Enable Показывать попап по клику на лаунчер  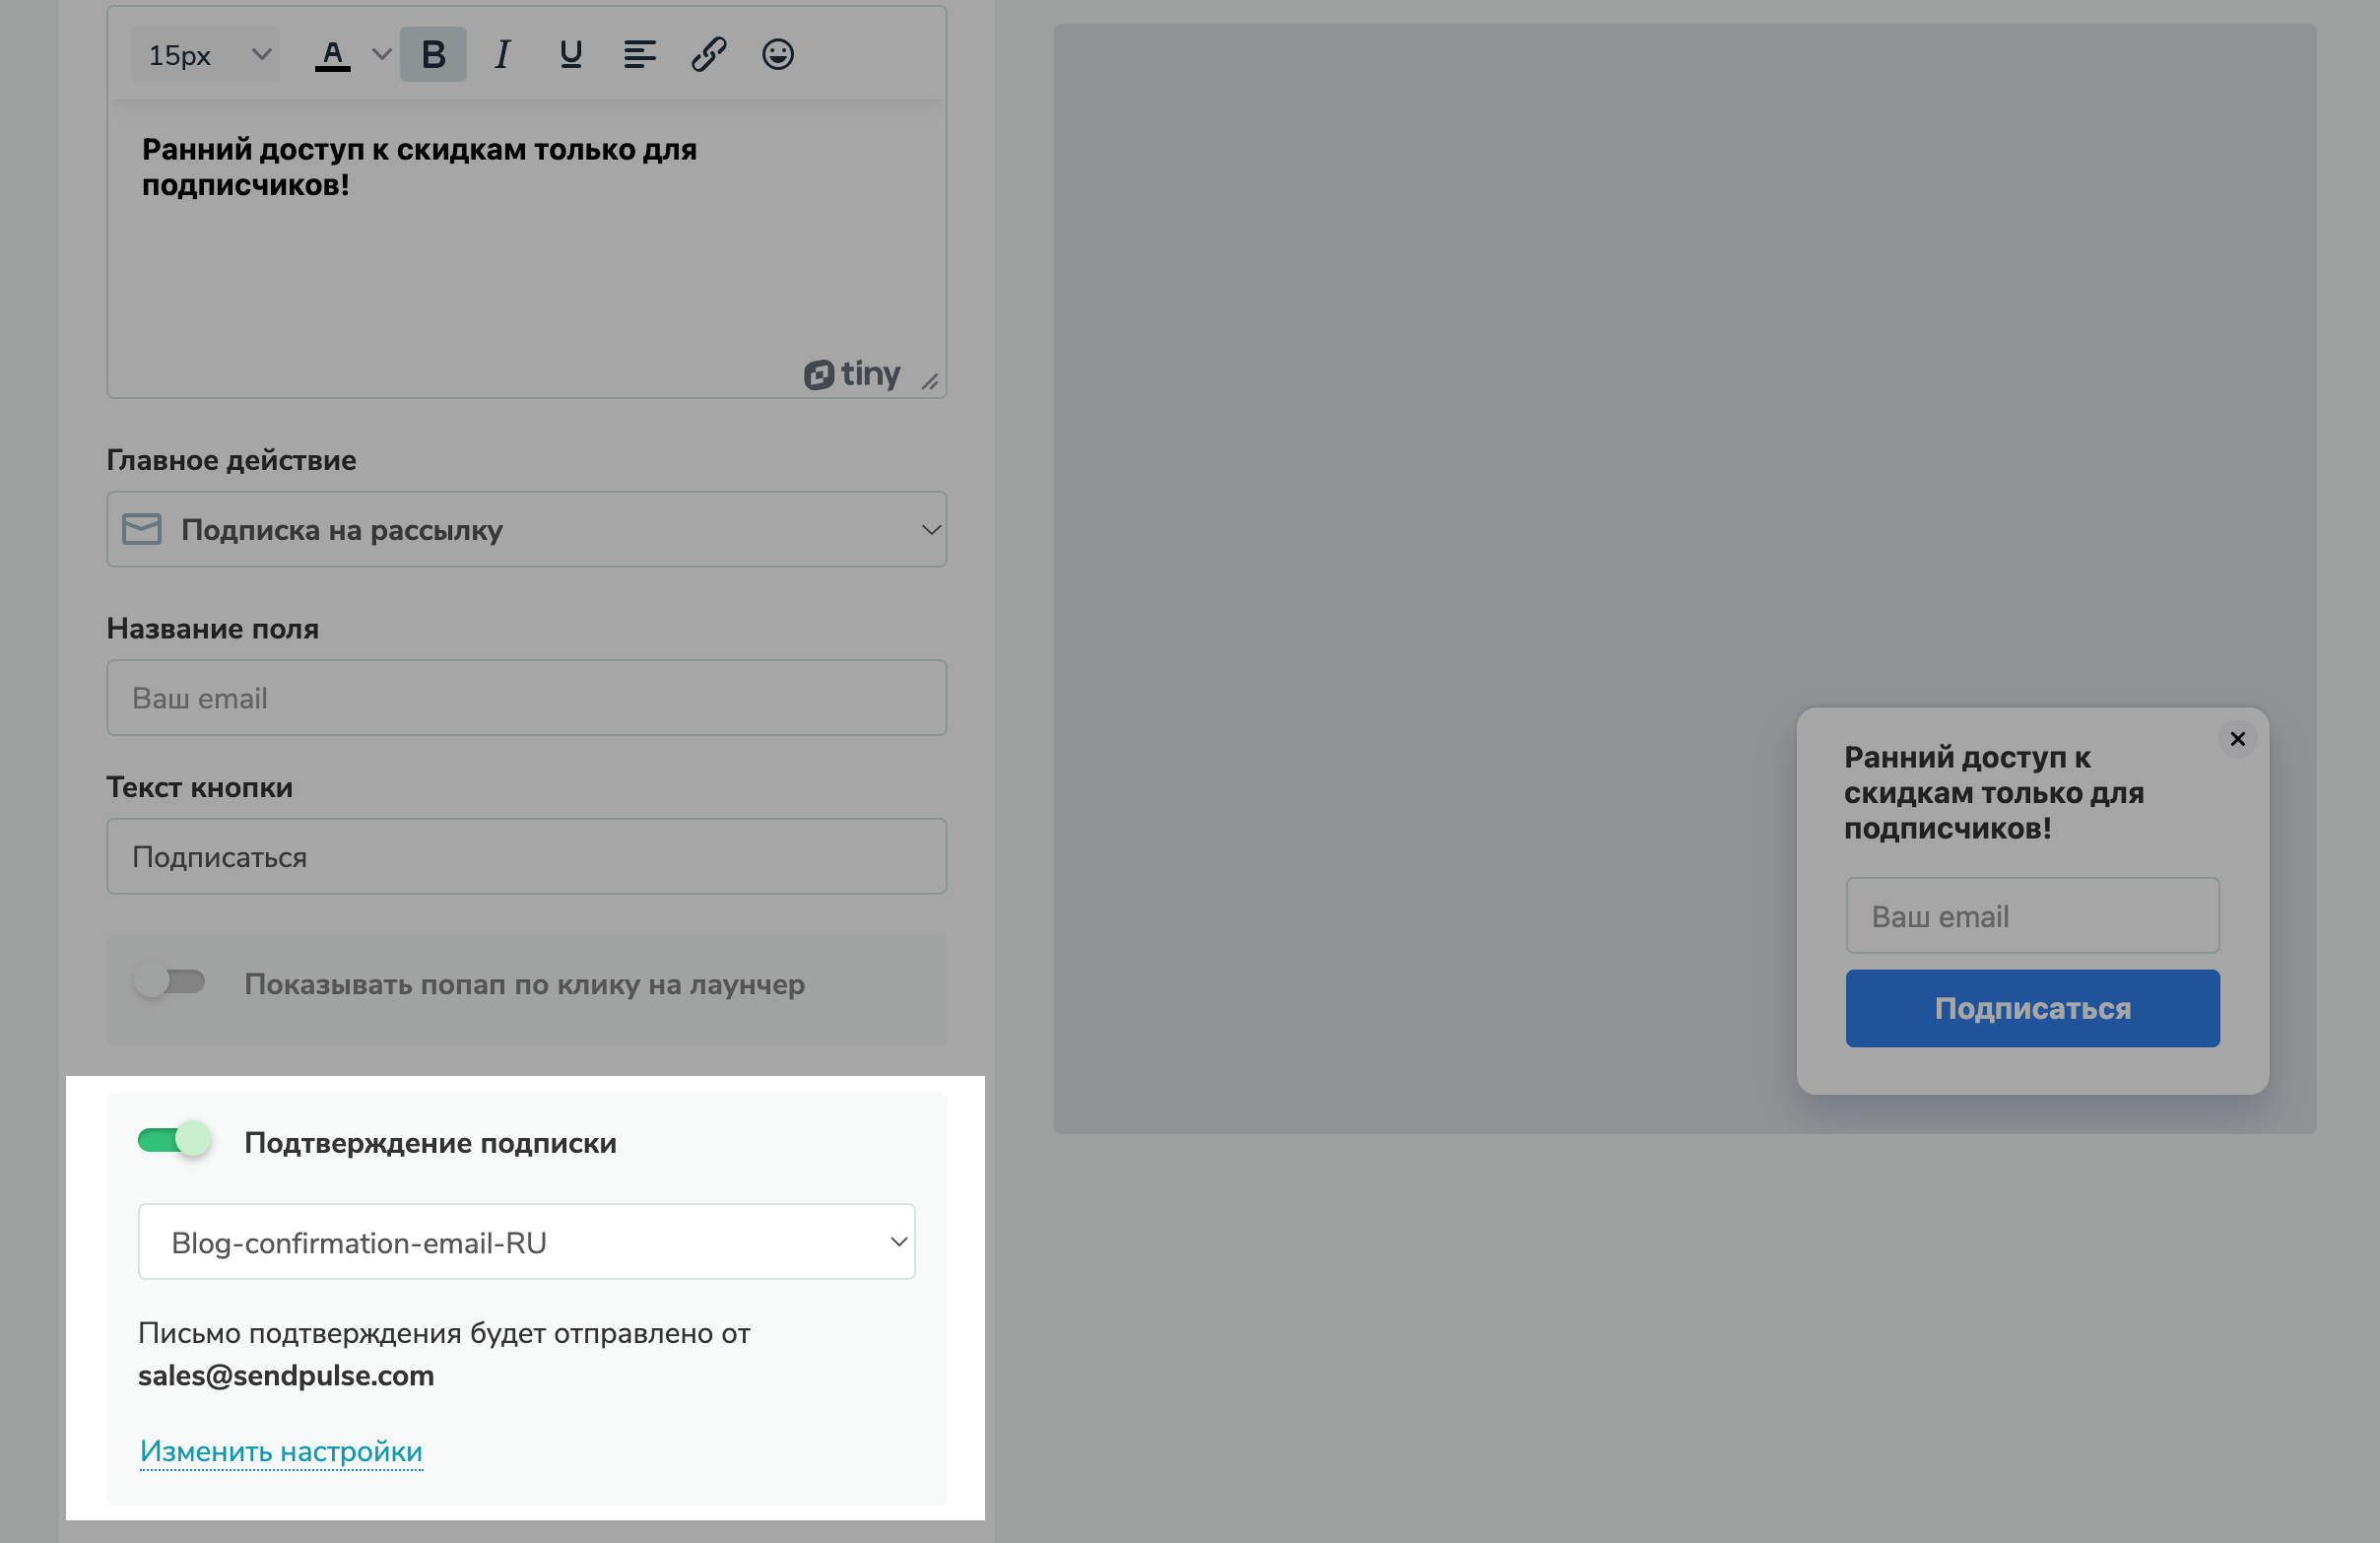pyautogui.click(x=172, y=983)
